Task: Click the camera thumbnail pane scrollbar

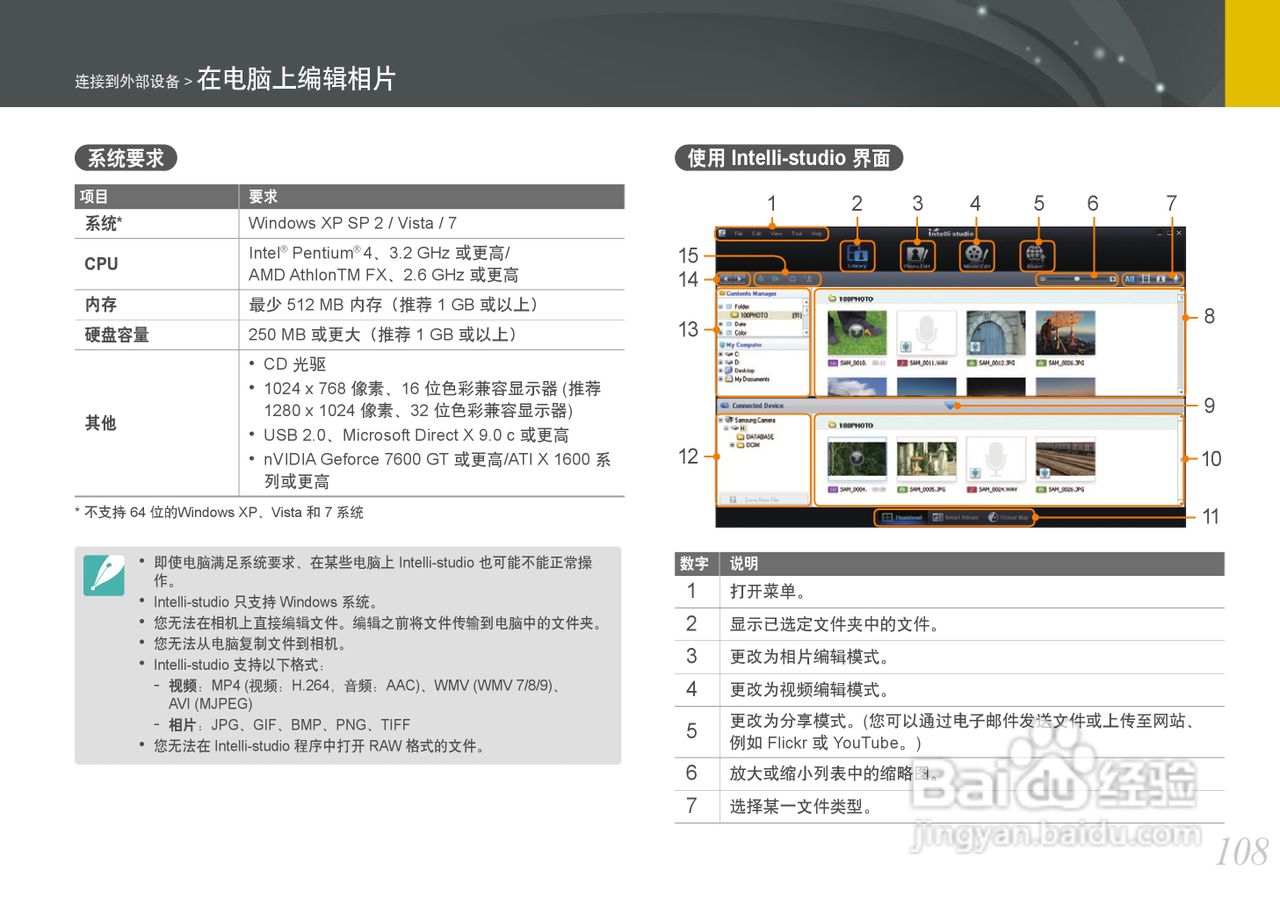Action: (1181, 459)
